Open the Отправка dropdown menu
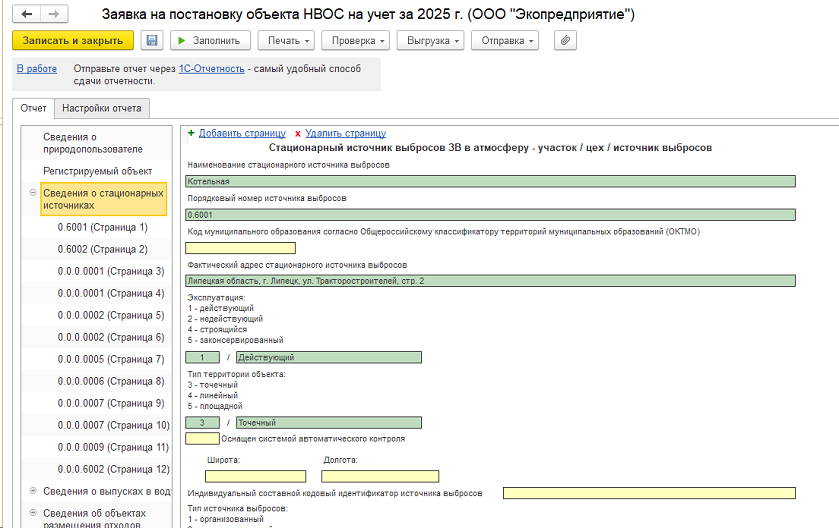Image resolution: width=839 pixels, height=528 pixels. point(506,41)
